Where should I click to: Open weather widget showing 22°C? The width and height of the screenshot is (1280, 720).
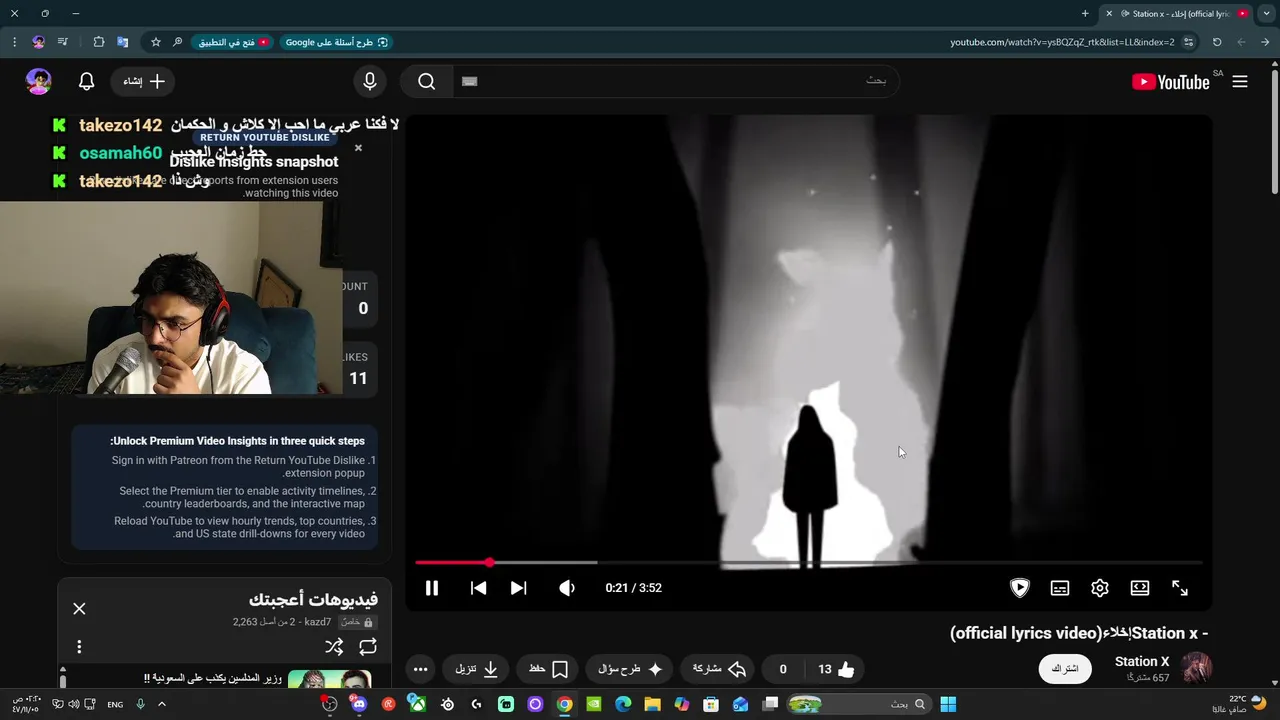(x=1237, y=704)
